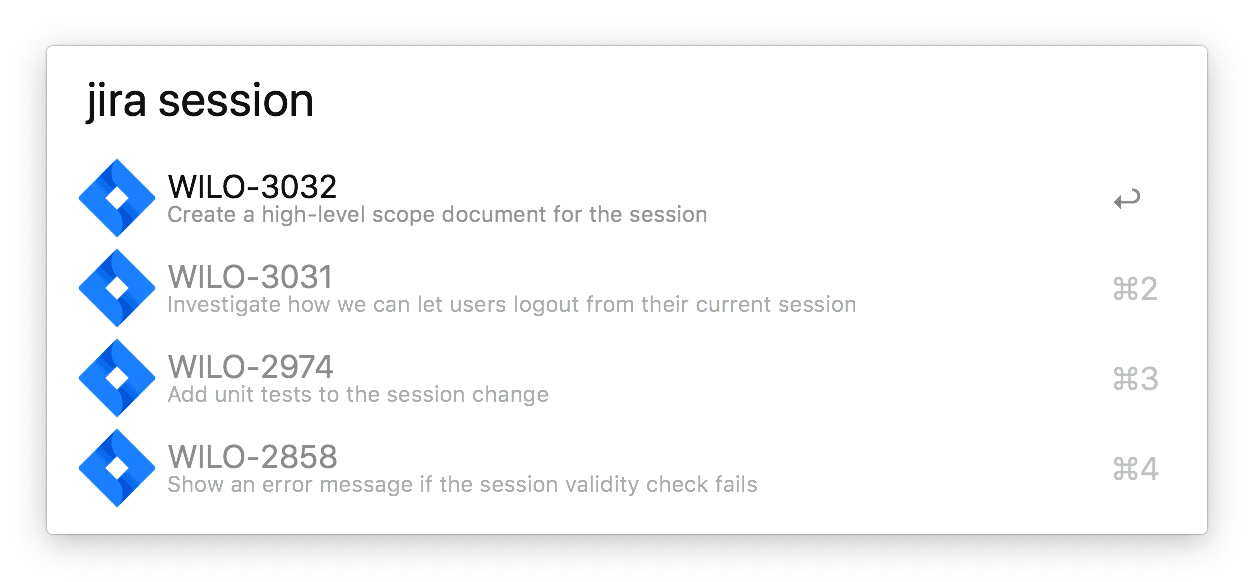Click the Jira icon beside WILO-3032
Viewport: 1258px width, 582px height.
tap(117, 198)
